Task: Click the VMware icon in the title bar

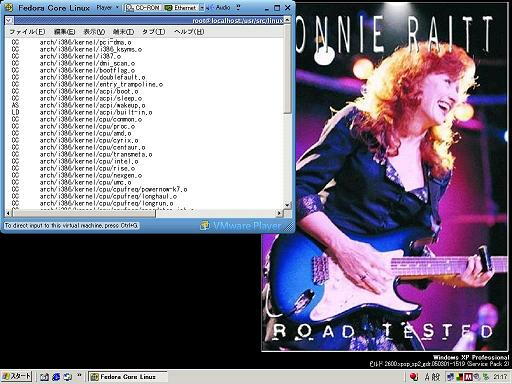Action: [8, 7]
